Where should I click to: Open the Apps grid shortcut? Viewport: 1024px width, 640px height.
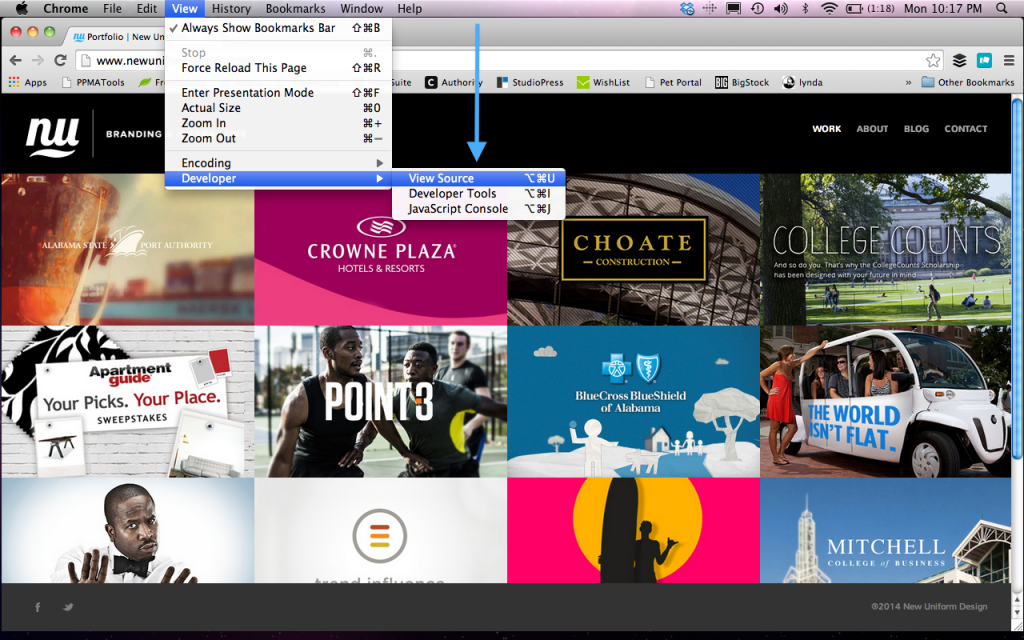point(27,82)
